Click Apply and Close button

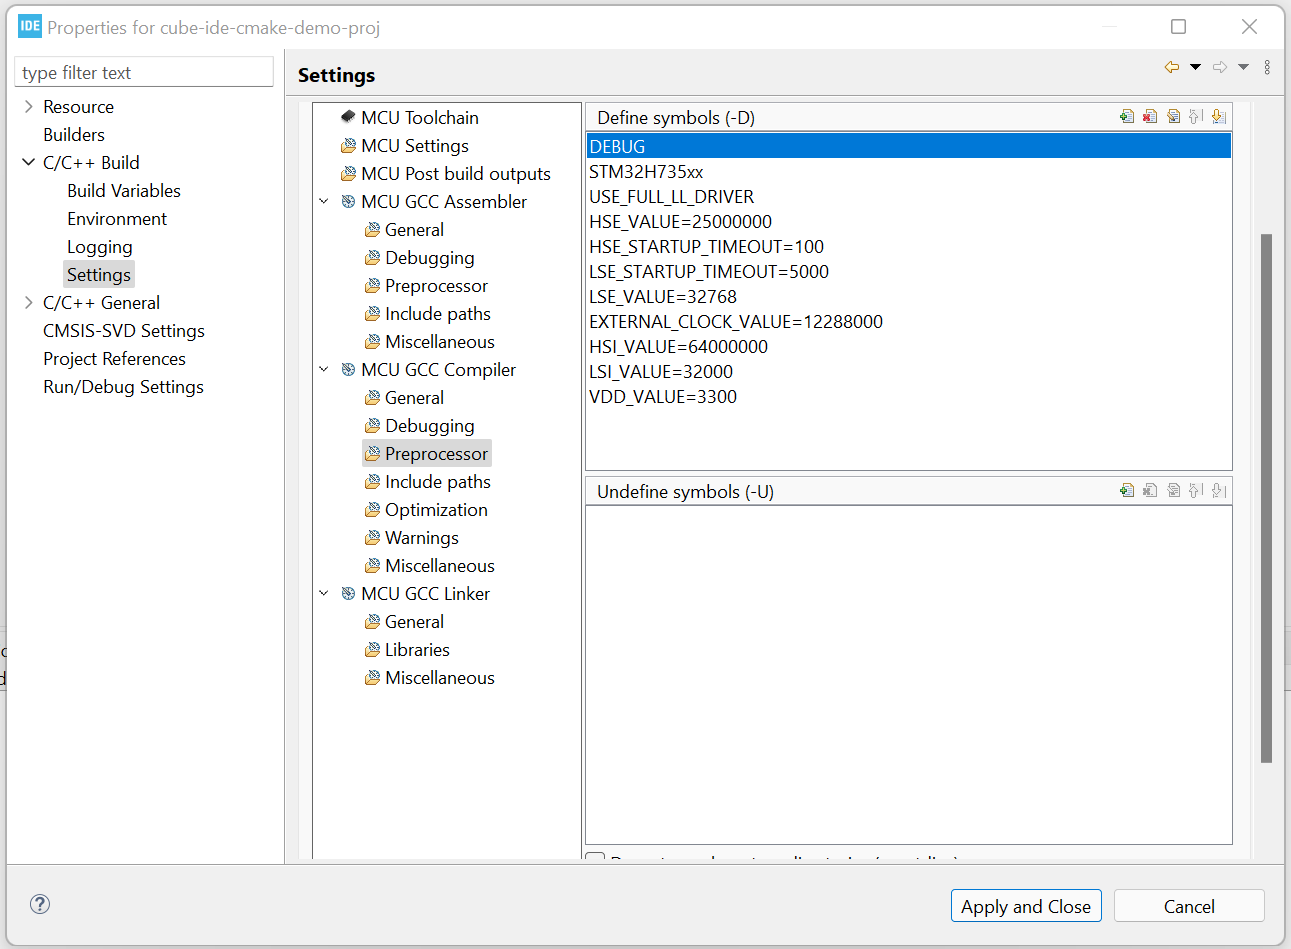pyautogui.click(x=1026, y=906)
